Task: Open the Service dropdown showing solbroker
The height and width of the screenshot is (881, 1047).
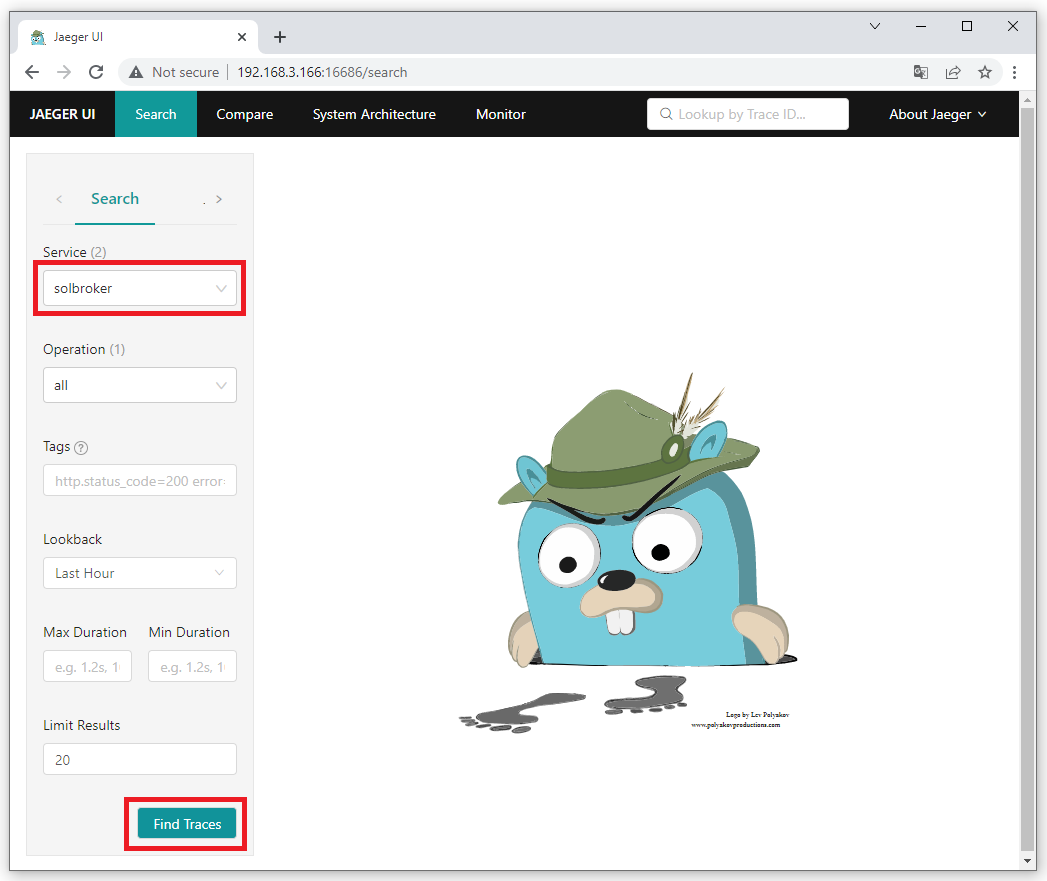Action: coord(140,288)
